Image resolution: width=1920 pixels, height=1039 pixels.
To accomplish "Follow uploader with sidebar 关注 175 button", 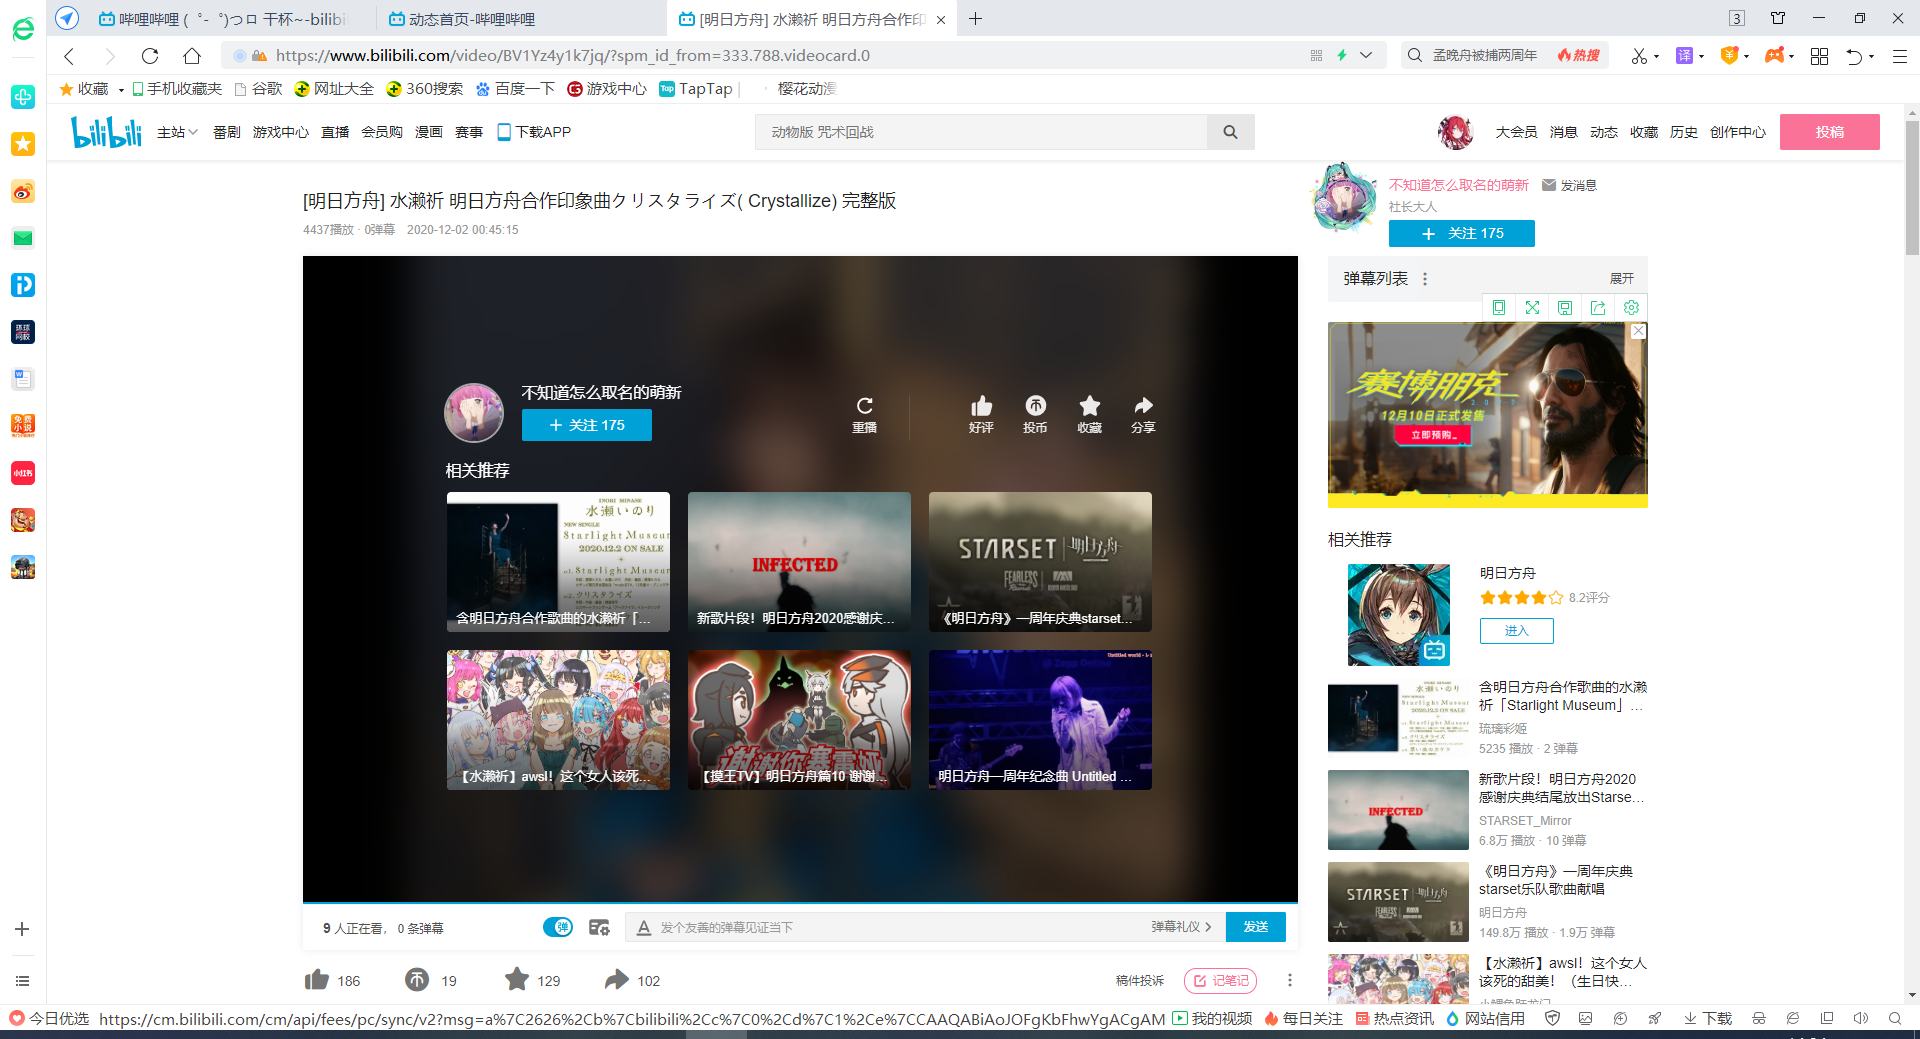I will click(x=1461, y=233).
